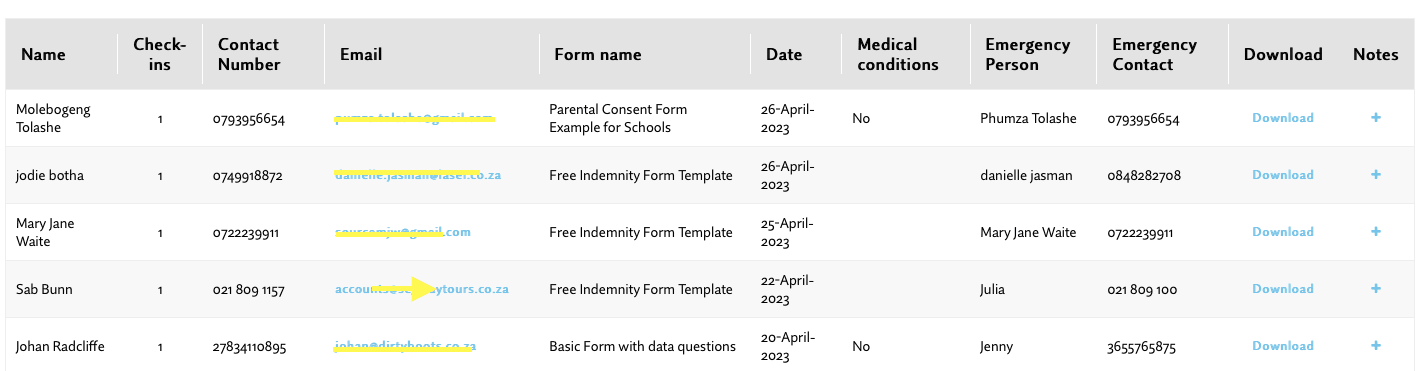The height and width of the screenshot is (371, 1418).
Task: Add a note for Molebogeng Tolashe
Action: tap(1376, 118)
